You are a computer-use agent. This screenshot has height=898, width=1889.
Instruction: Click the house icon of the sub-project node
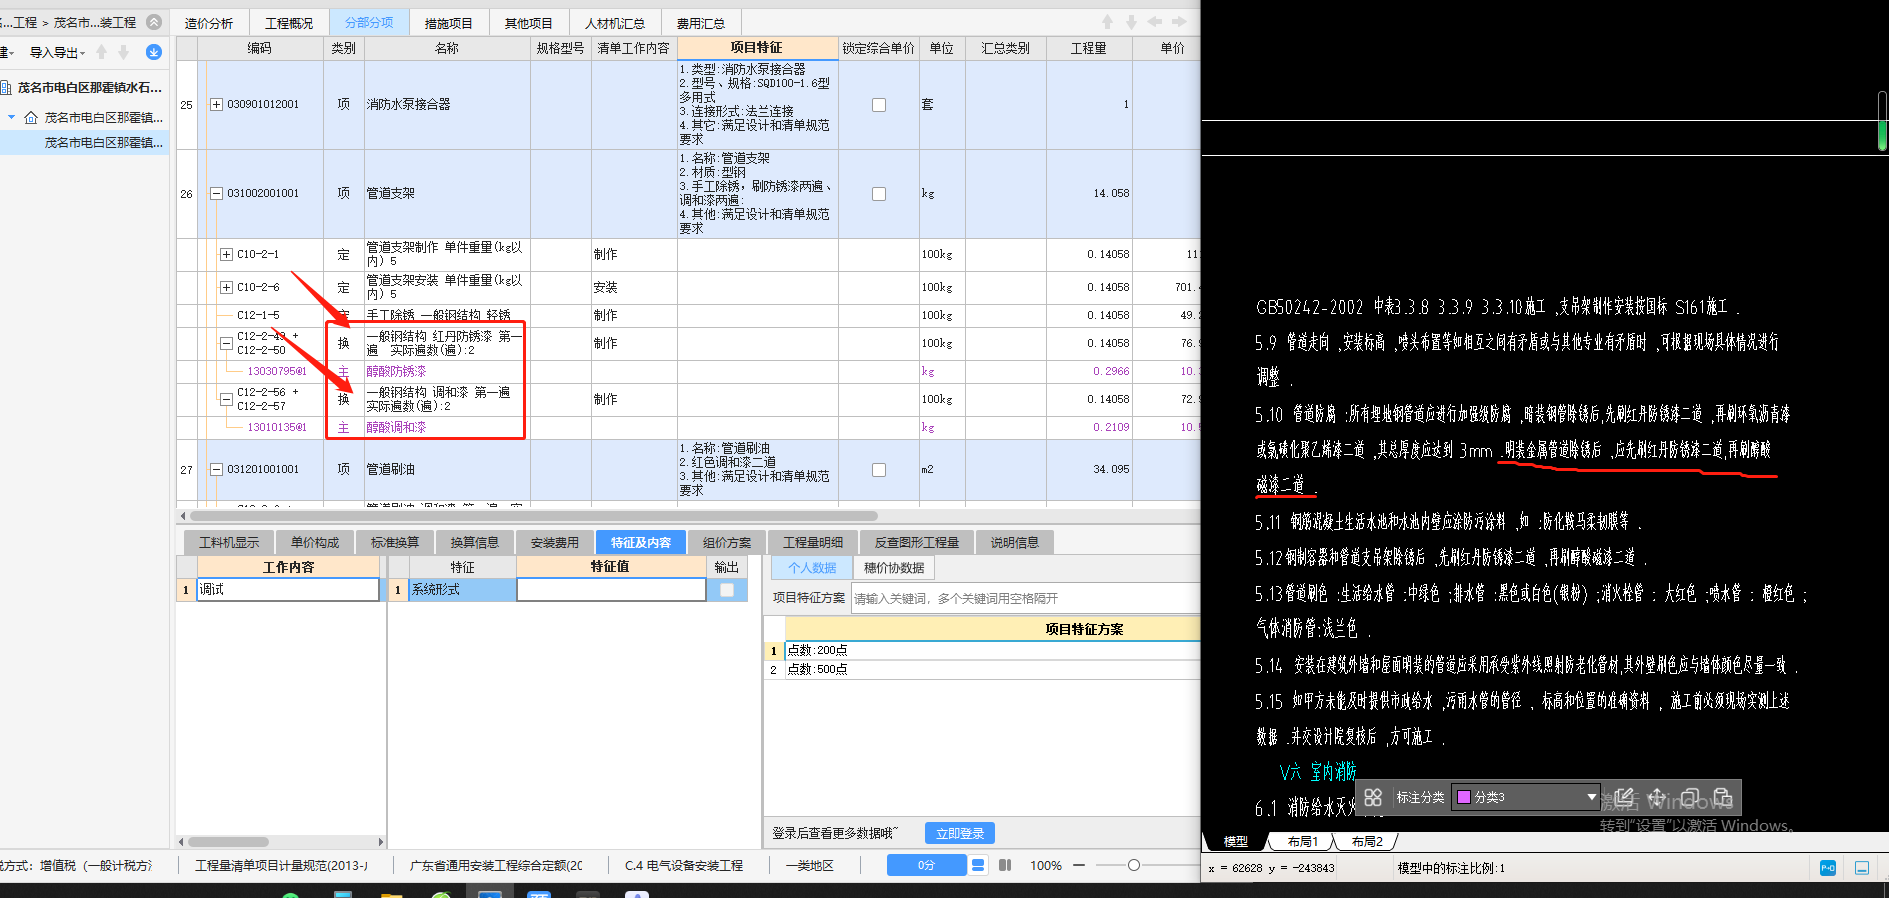[x=31, y=118]
